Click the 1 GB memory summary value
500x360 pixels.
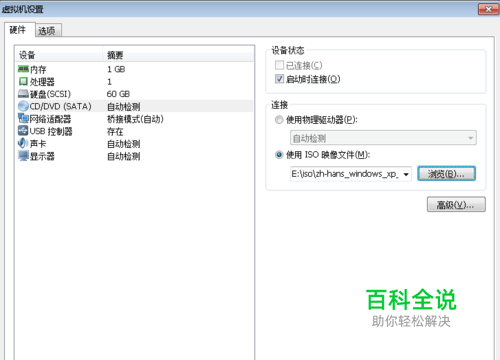pyautogui.click(x=116, y=69)
